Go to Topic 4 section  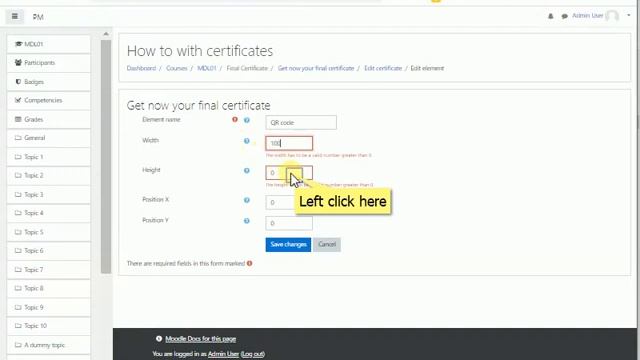(x=49, y=213)
